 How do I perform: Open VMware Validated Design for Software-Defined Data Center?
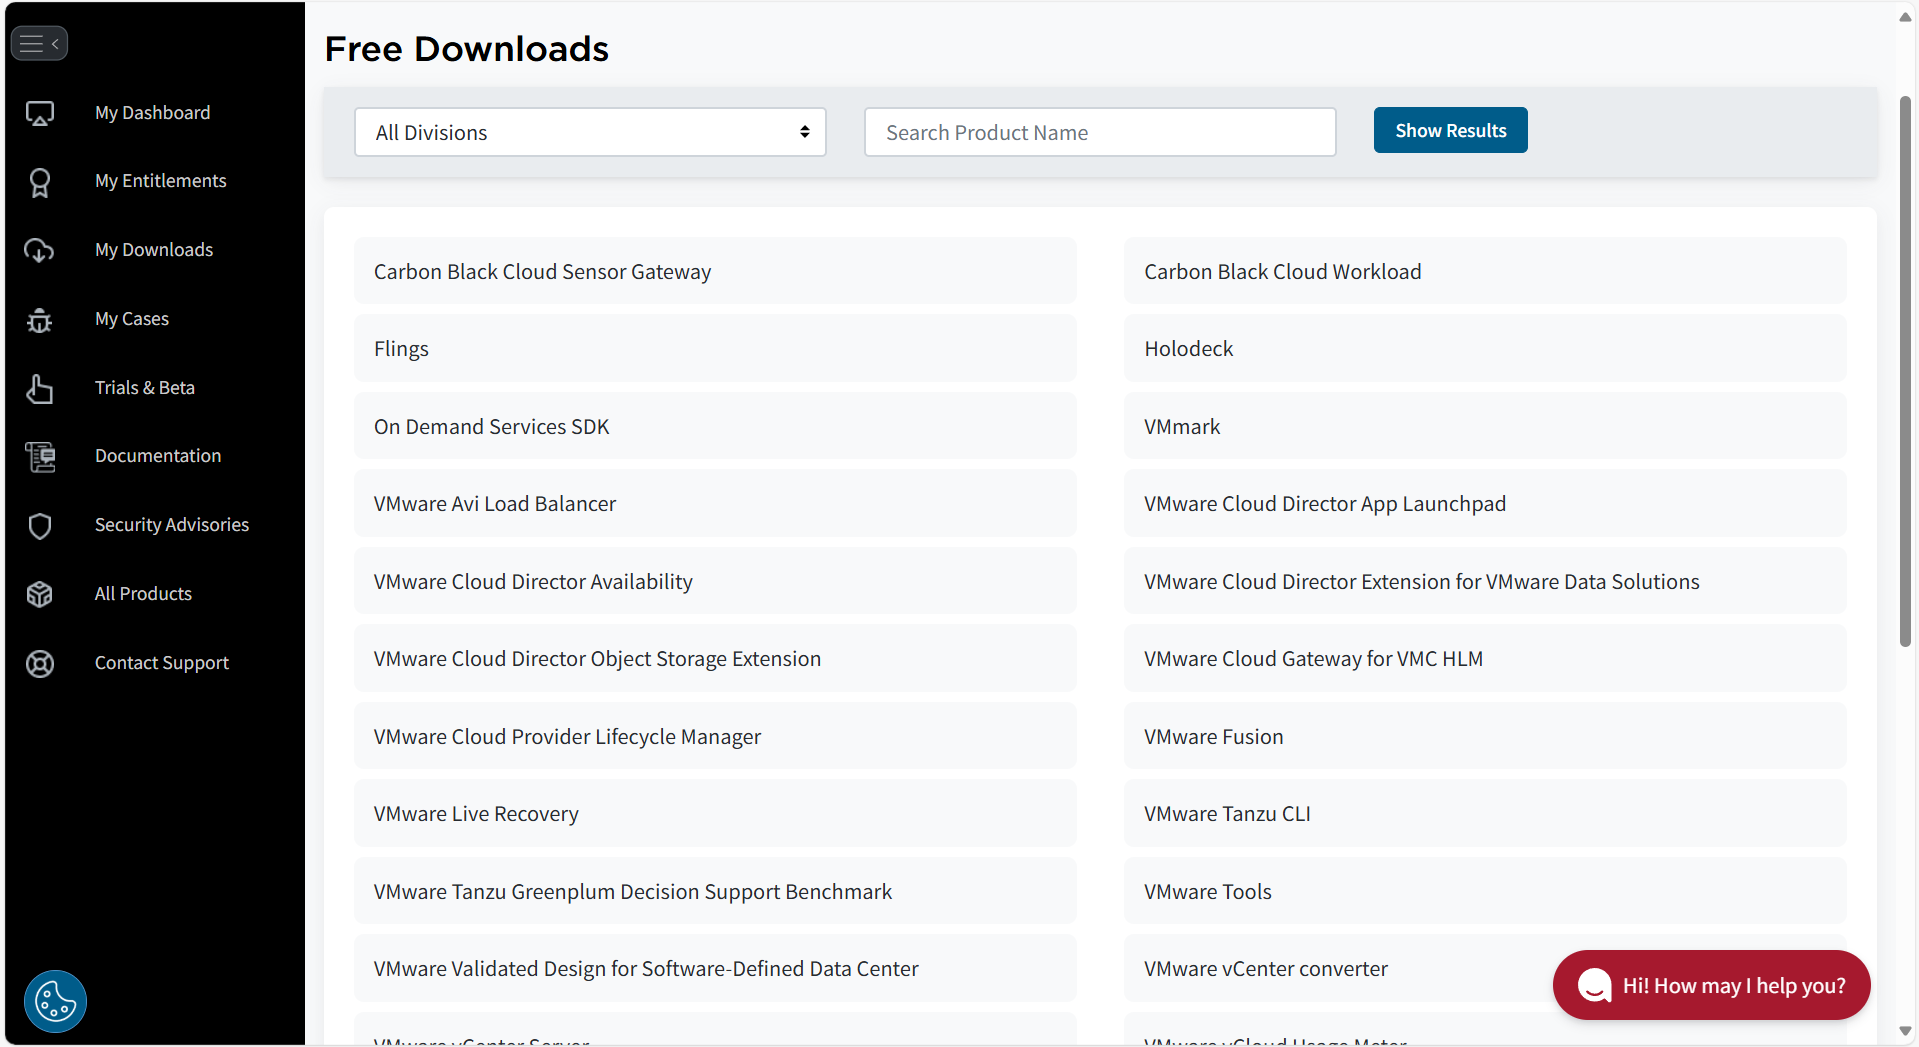pyautogui.click(x=715, y=968)
